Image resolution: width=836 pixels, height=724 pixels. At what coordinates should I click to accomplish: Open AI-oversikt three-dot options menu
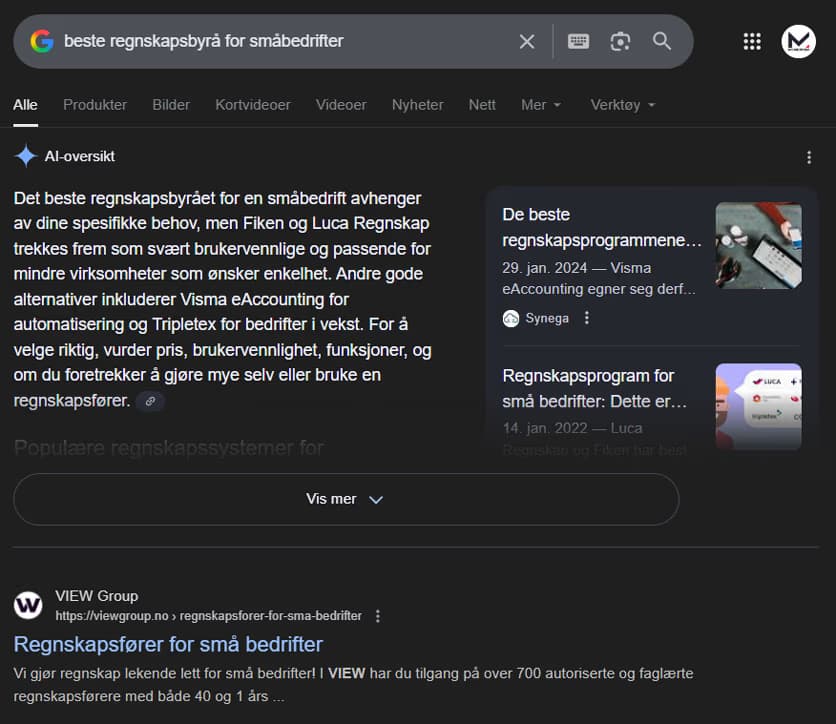click(x=809, y=157)
